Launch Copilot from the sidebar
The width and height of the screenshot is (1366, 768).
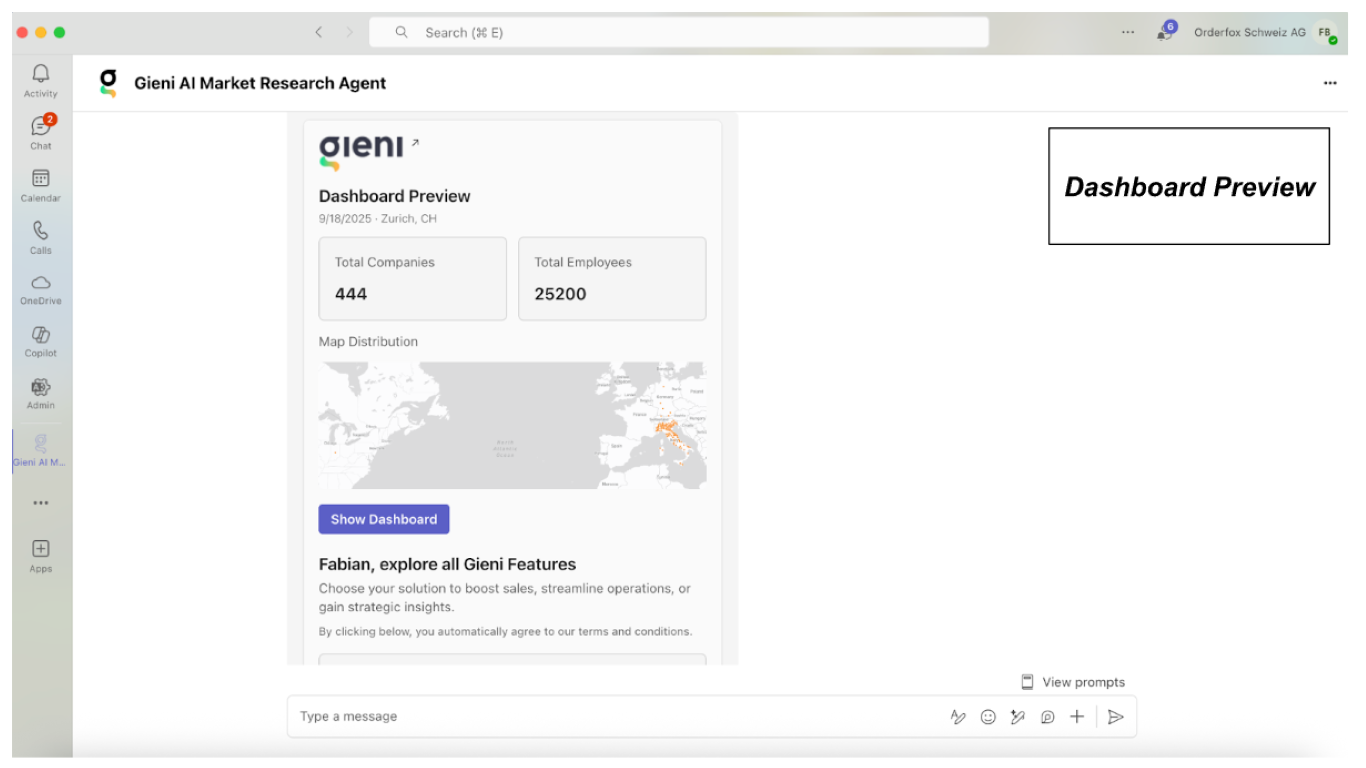tap(41, 341)
